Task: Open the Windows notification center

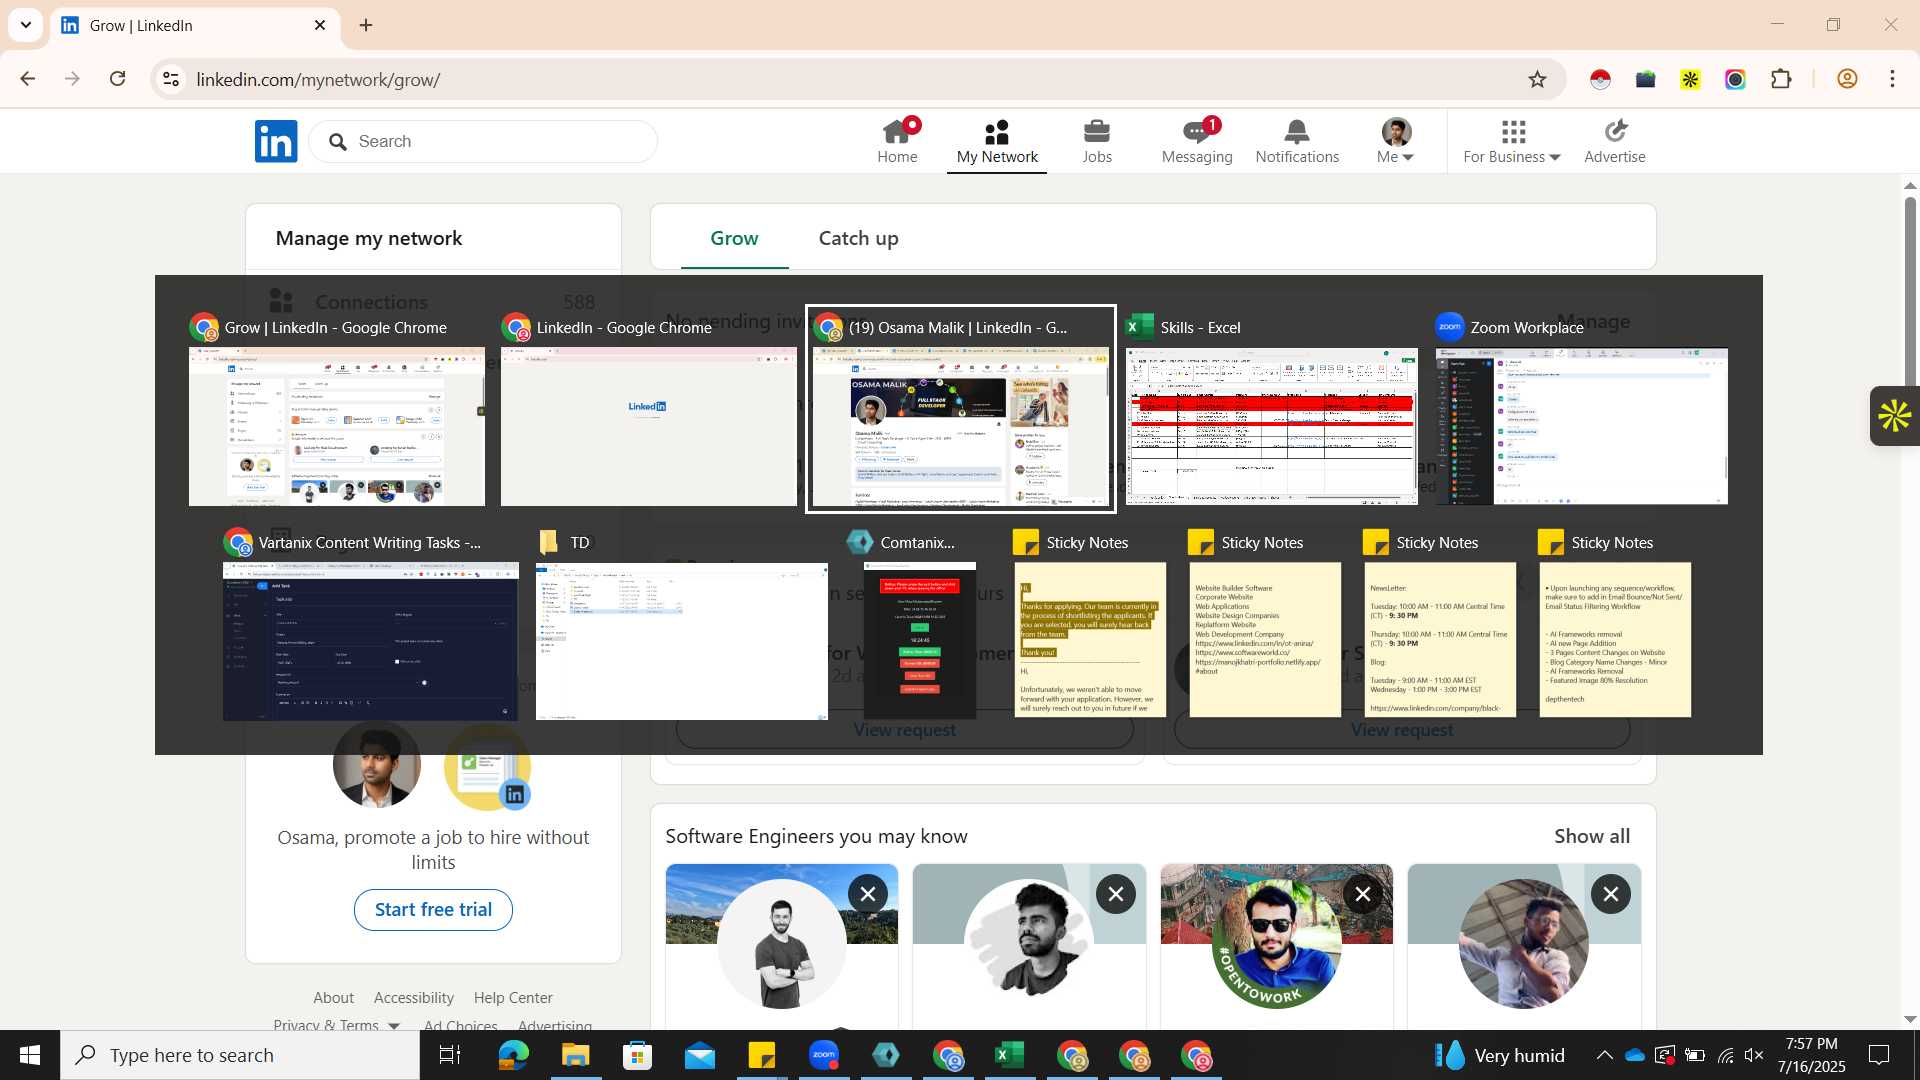Action: coord(1879,1055)
